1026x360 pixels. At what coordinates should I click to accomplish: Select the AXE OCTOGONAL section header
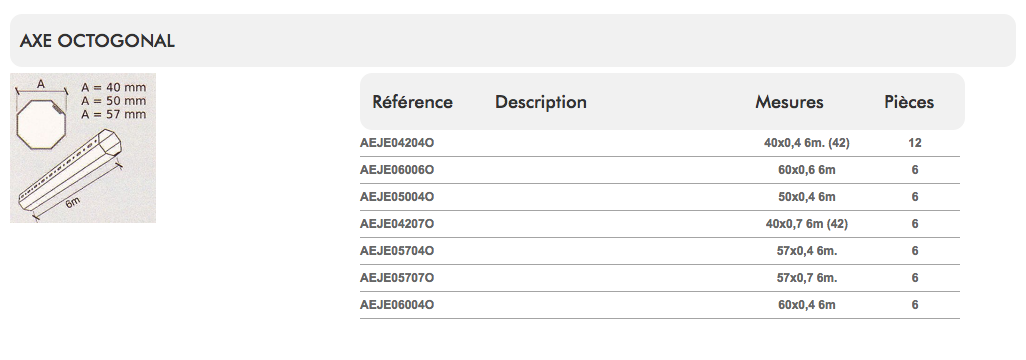point(97,41)
